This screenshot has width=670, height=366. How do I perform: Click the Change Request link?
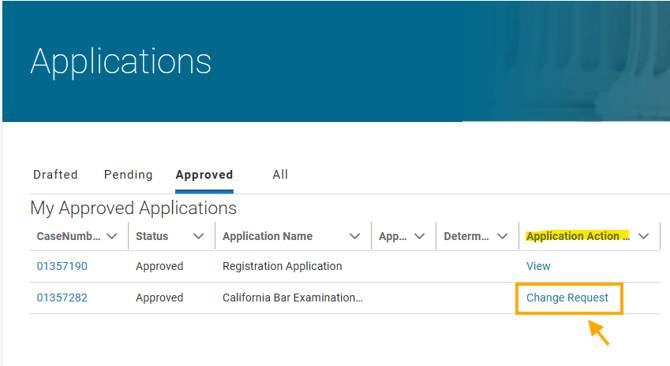pos(567,298)
